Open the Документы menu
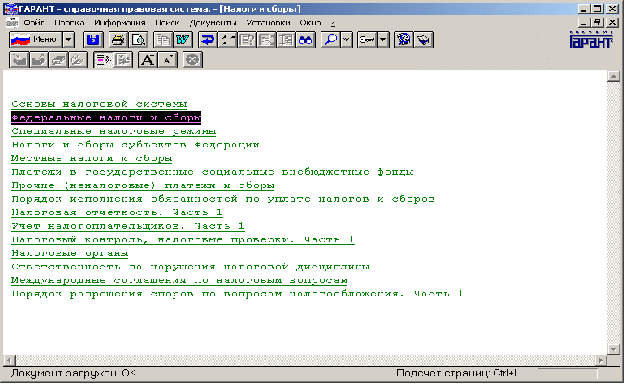Image resolution: width=625 pixels, height=384 pixels. tap(213, 23)
